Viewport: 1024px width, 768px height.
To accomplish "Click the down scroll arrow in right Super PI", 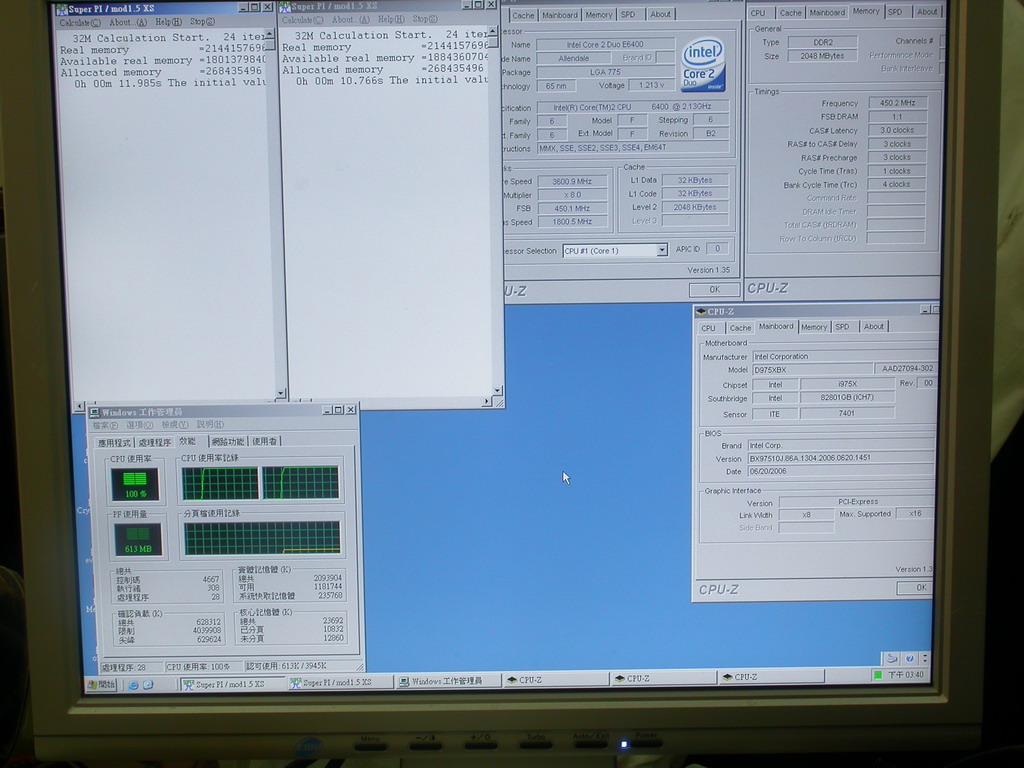I will click(x=498, y=391).
